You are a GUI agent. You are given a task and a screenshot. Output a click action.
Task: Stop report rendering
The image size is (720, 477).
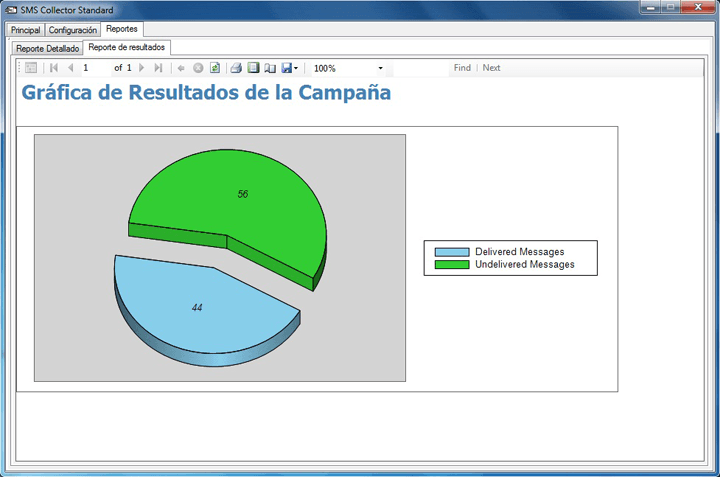pos(198,68)
